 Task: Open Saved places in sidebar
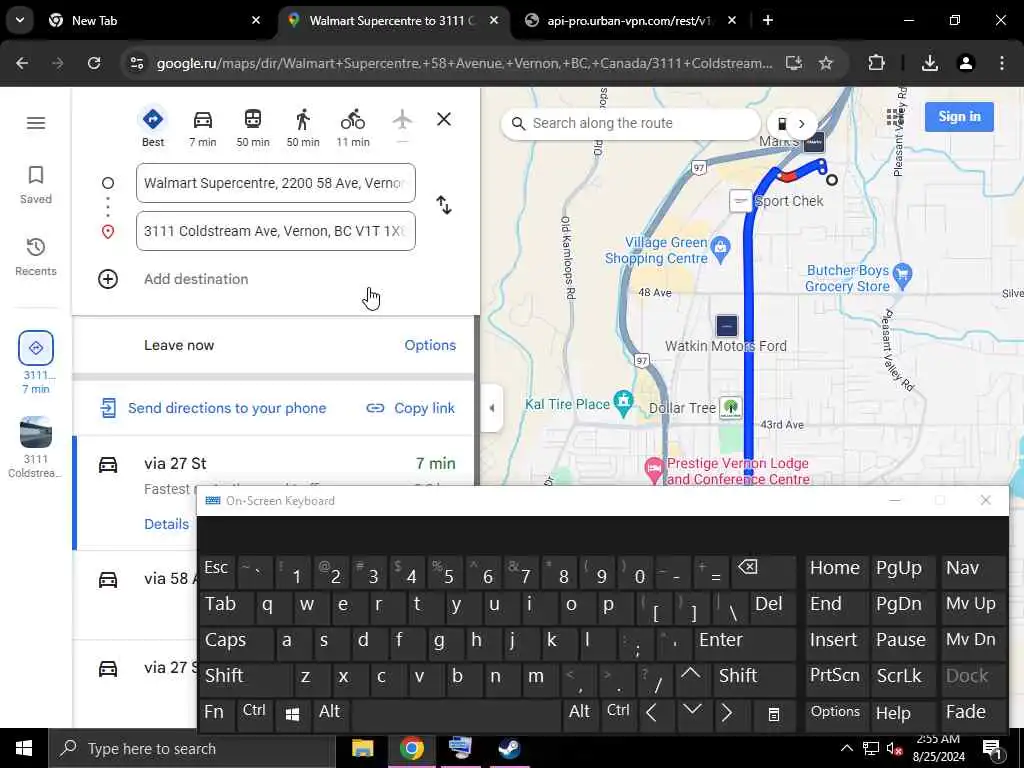pos(36,185)
